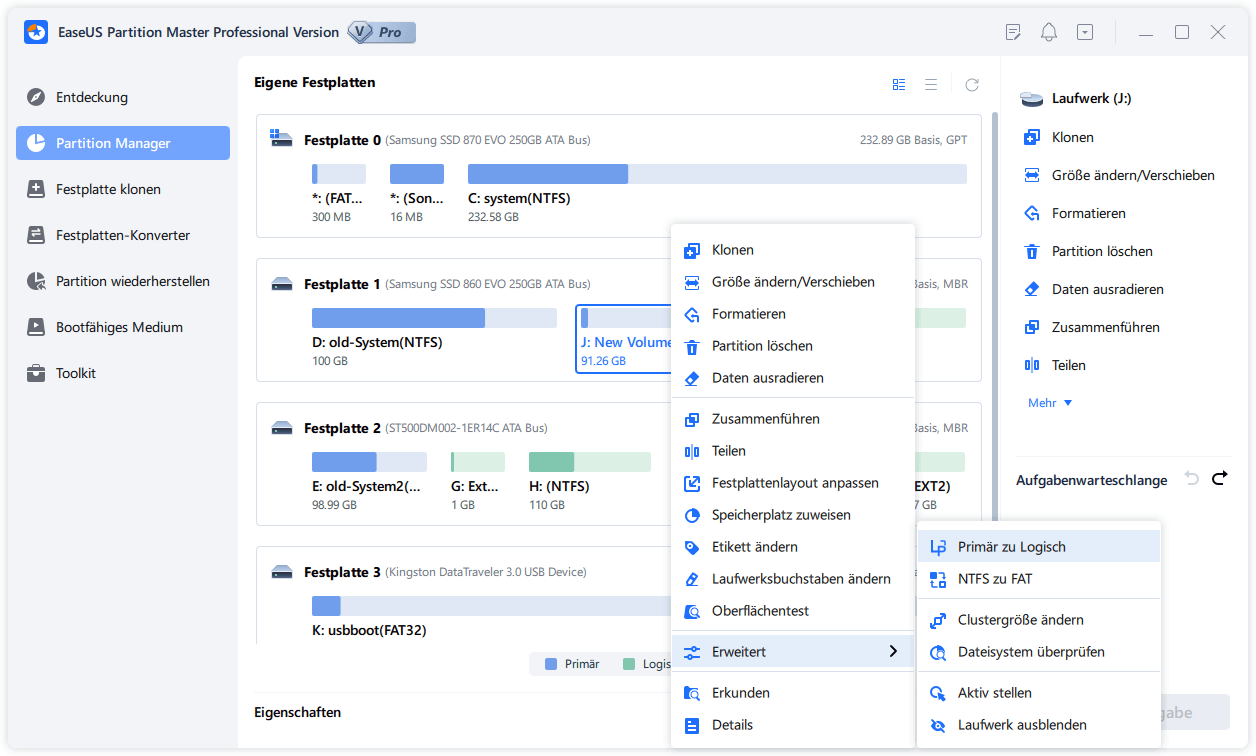This screenshot has height=756, width=1256.
Task: Open the title bar dropdown menu icon
Action: pyautogui.click(x=1085, y=32)
